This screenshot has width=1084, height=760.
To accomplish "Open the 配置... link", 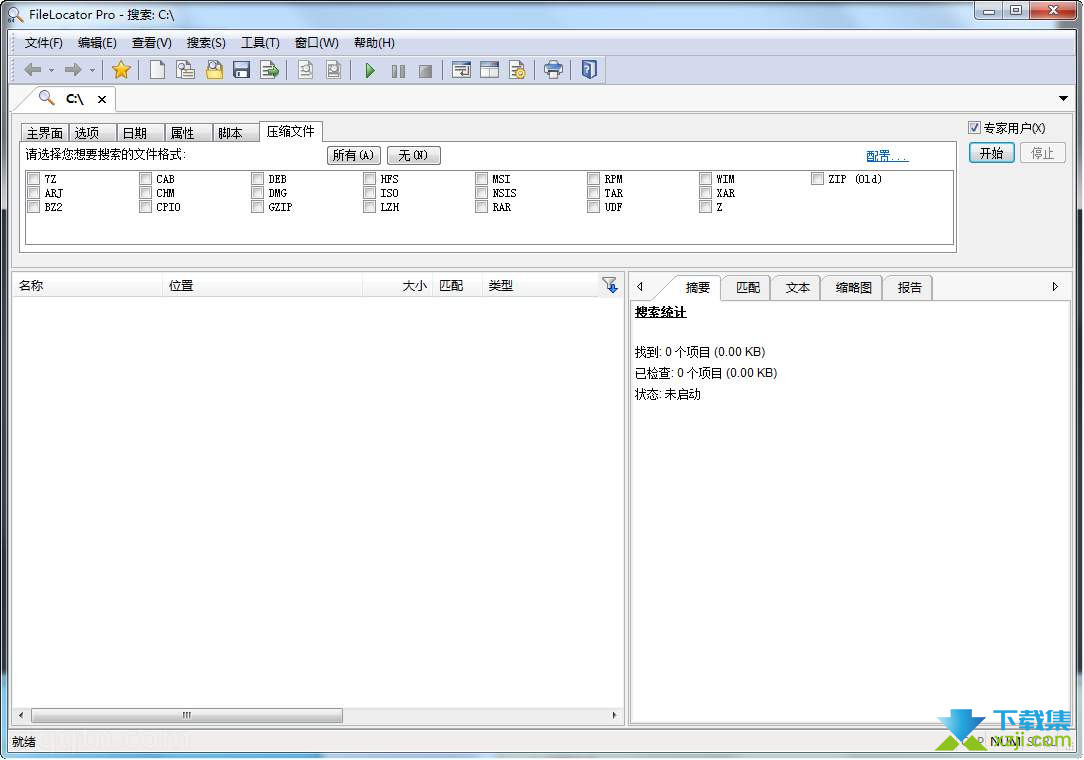I will point(887,156).
